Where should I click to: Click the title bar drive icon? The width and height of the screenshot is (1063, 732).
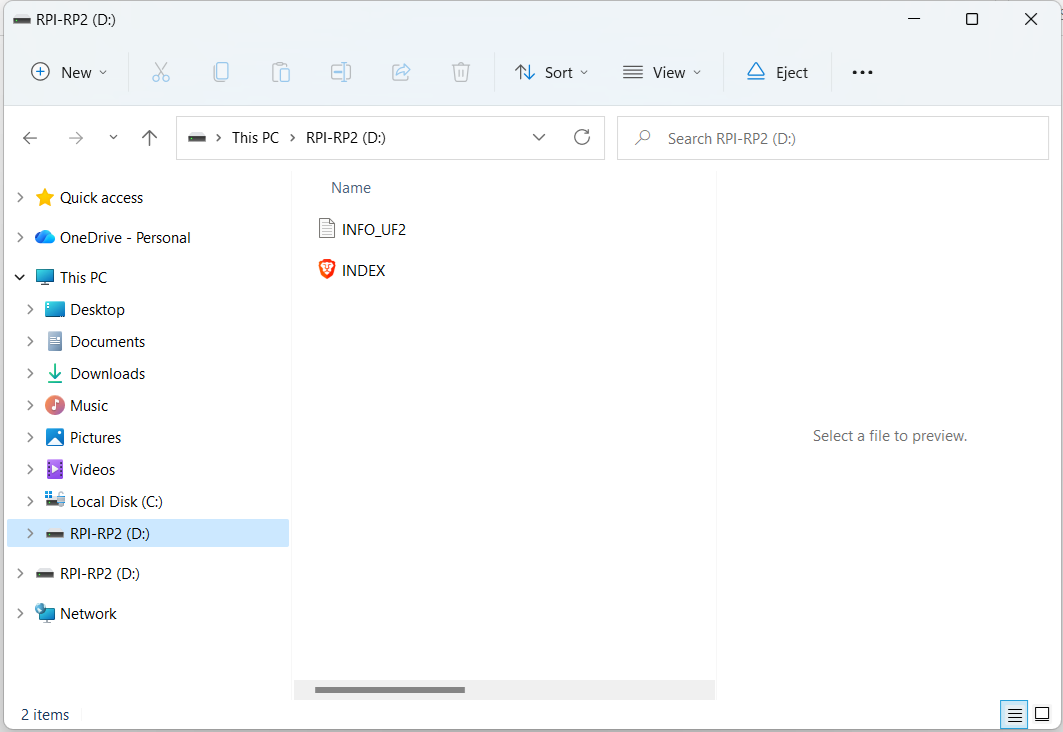(22, 20)
